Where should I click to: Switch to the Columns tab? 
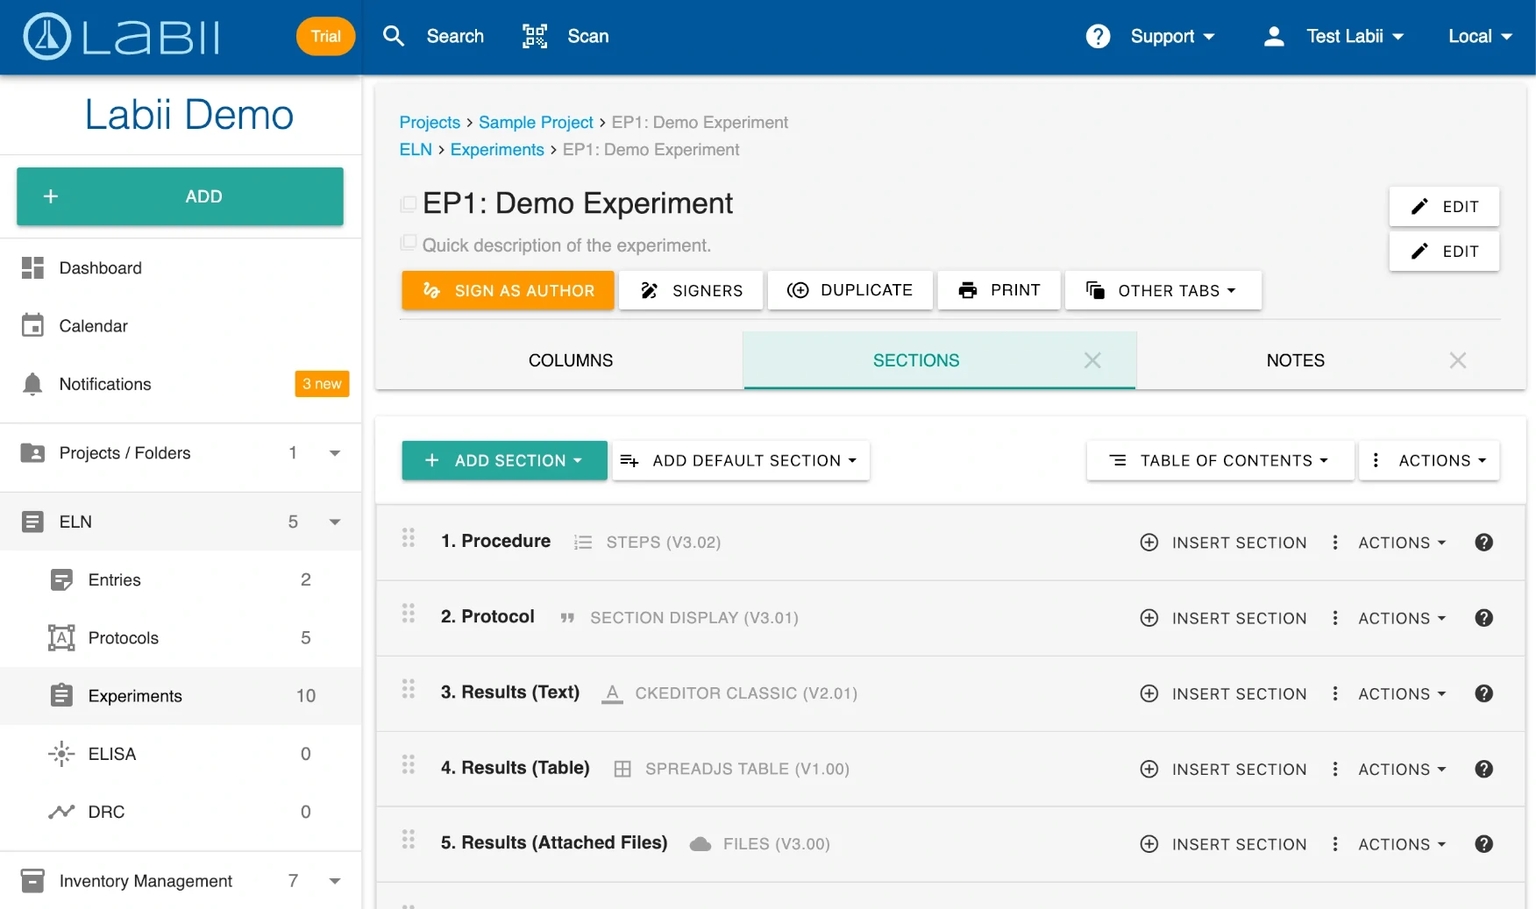pyautogui.click(x=570, y=361)
